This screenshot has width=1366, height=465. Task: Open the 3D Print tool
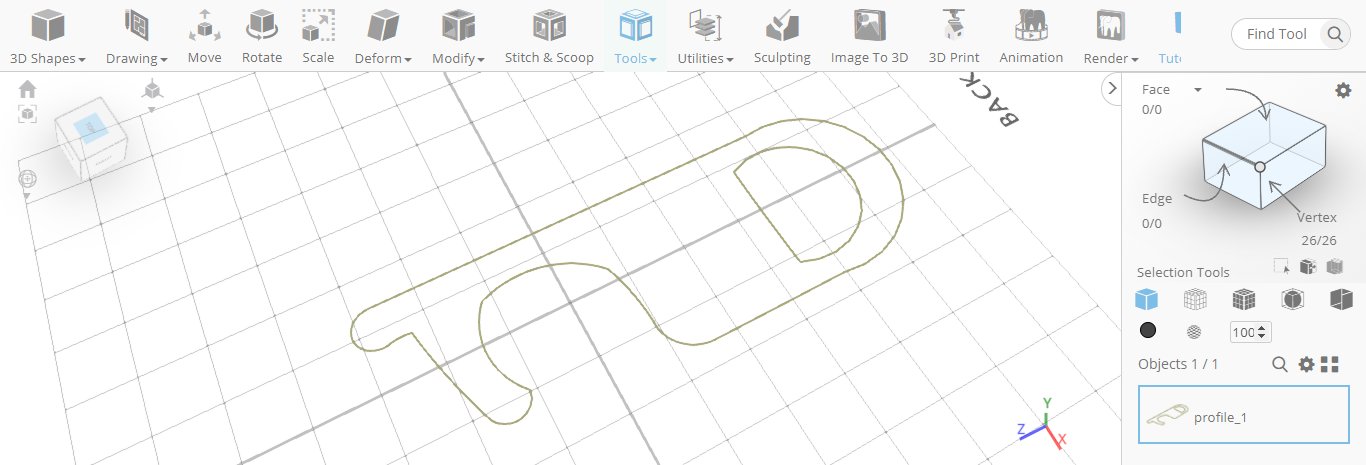tap(954, 36)
